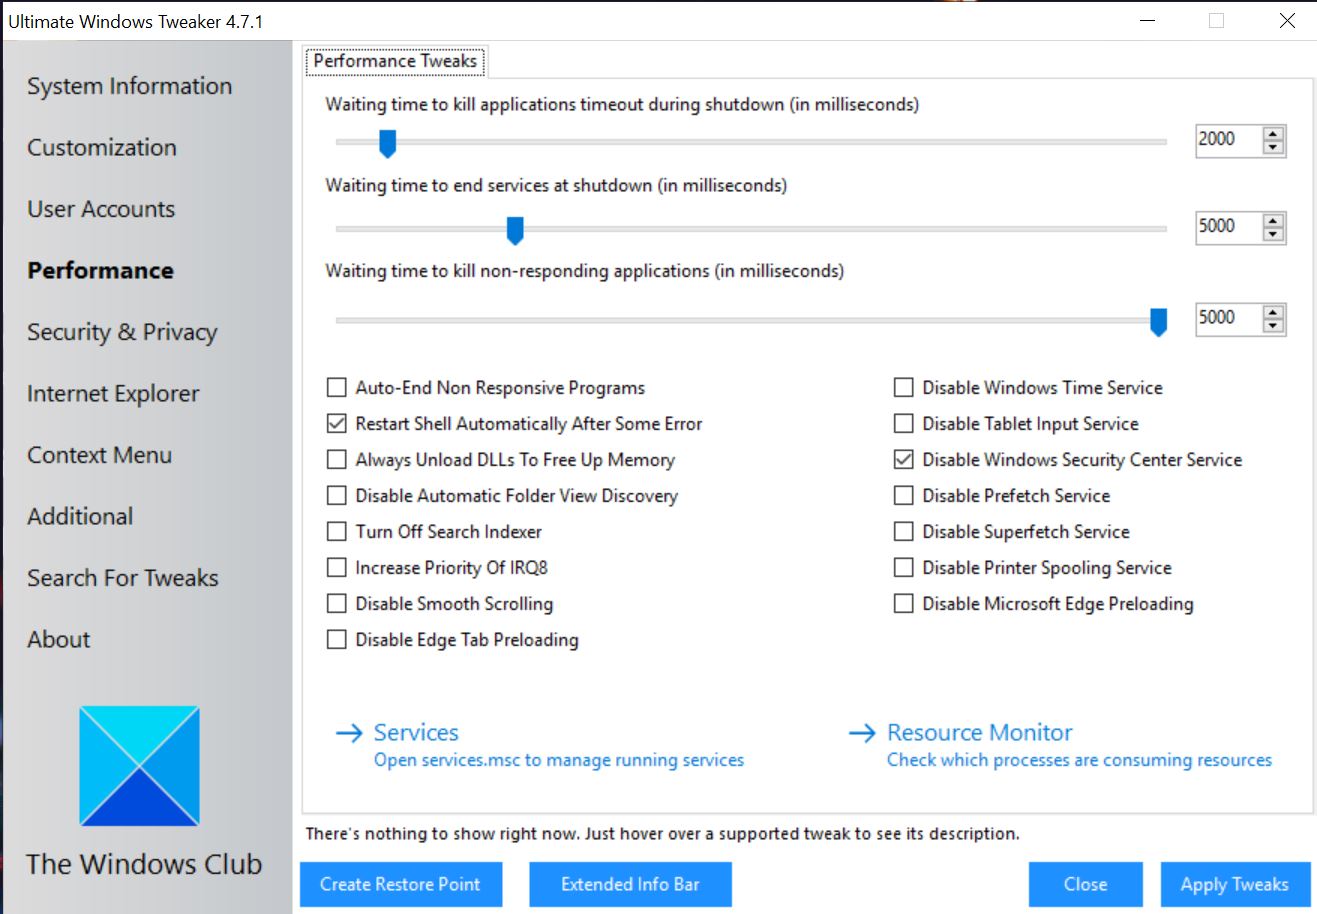The width and height of the screenshot is (1317, 914).
Task: Check Disable Smooth Scrolling
Action: [337, 604]
